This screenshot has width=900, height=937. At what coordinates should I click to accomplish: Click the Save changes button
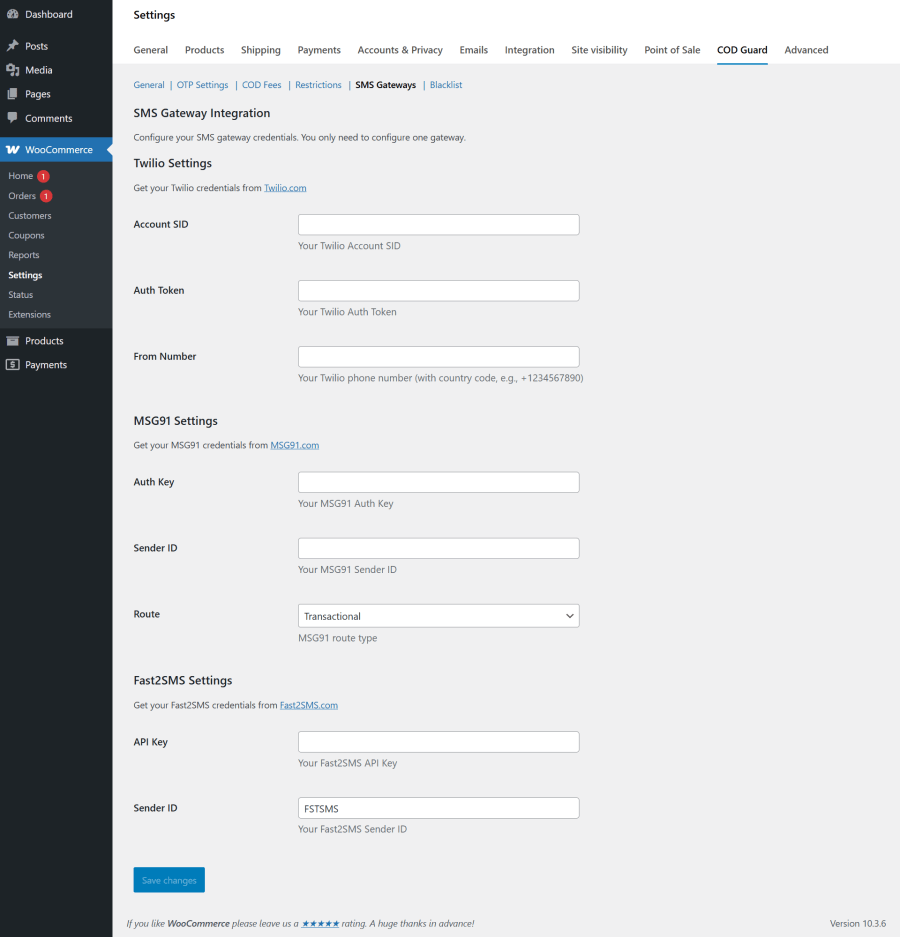pos(168,879)
